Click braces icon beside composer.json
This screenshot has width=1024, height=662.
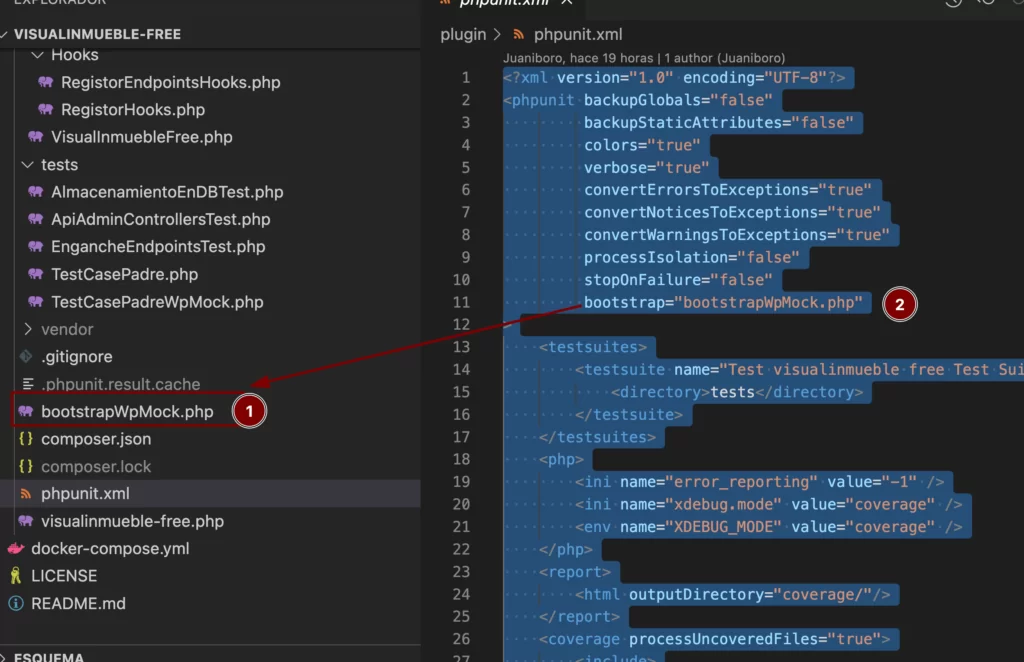pos(25,439)
